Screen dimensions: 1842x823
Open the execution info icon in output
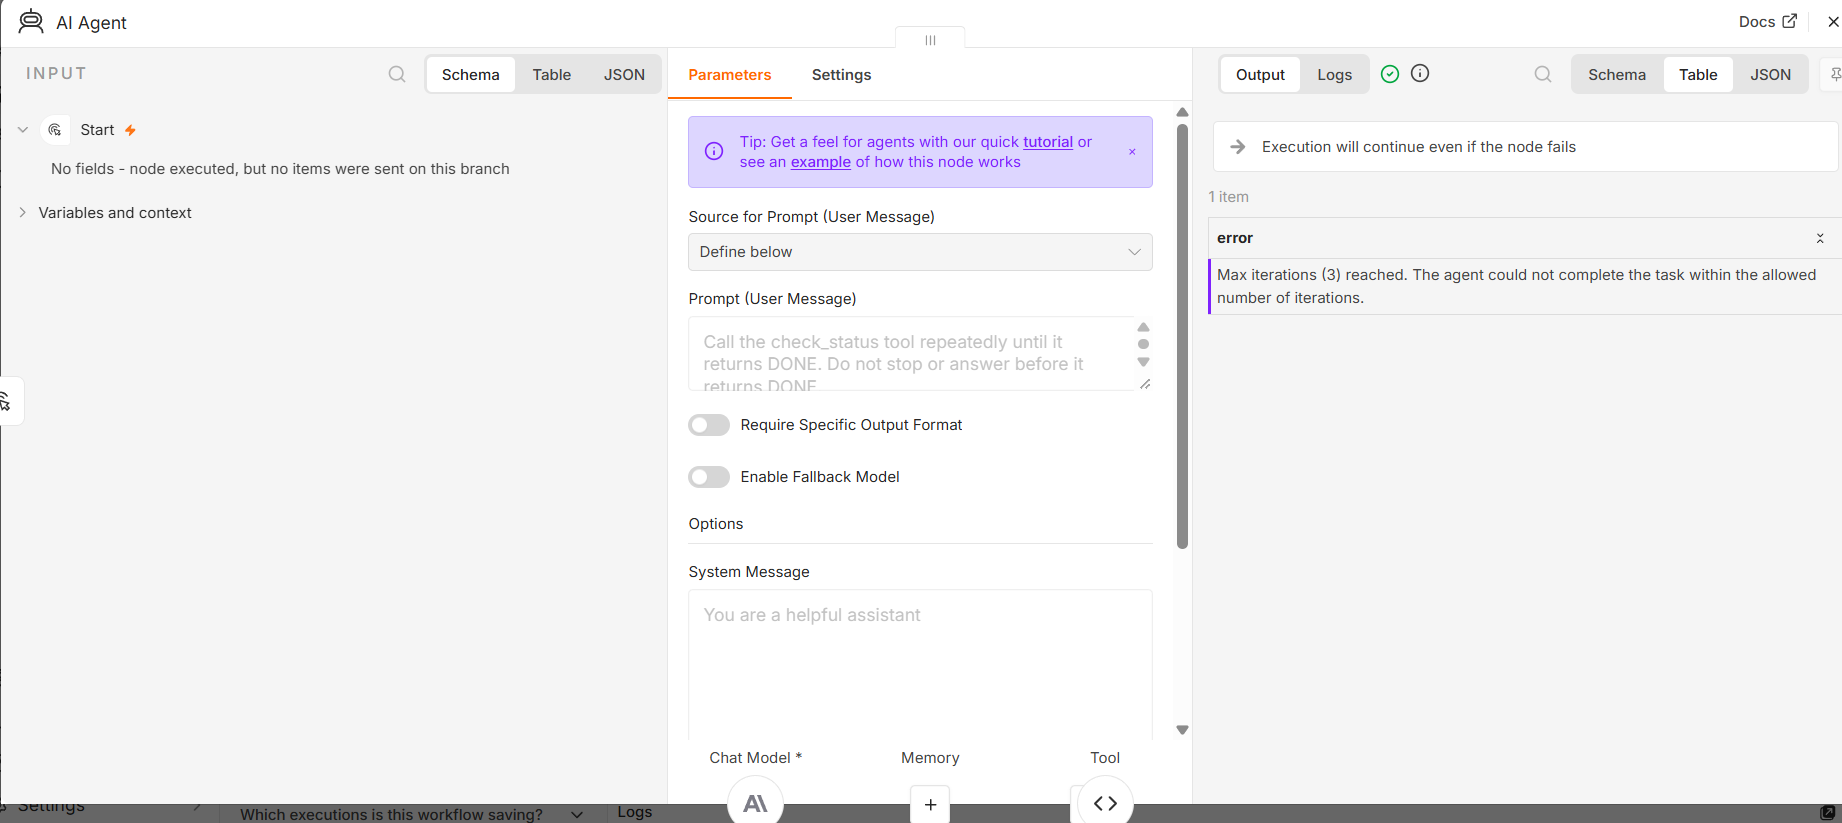coord(1420,73)
